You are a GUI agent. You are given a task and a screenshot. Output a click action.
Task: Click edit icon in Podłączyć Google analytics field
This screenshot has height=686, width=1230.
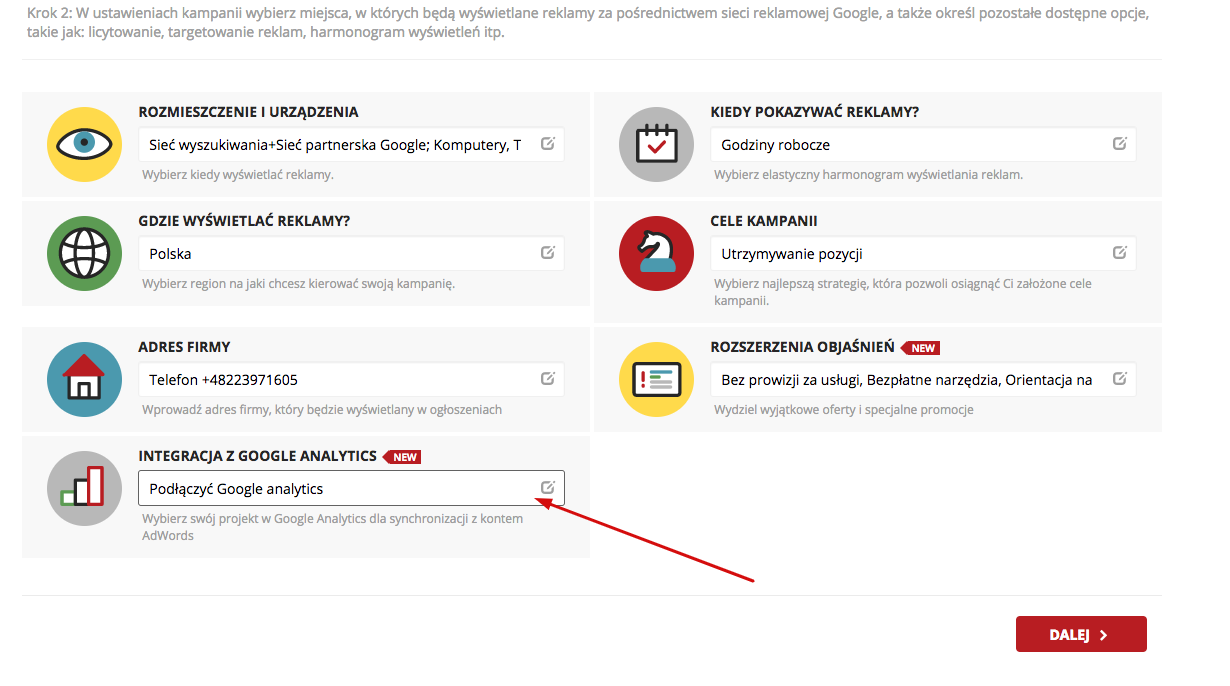point(548,488)
